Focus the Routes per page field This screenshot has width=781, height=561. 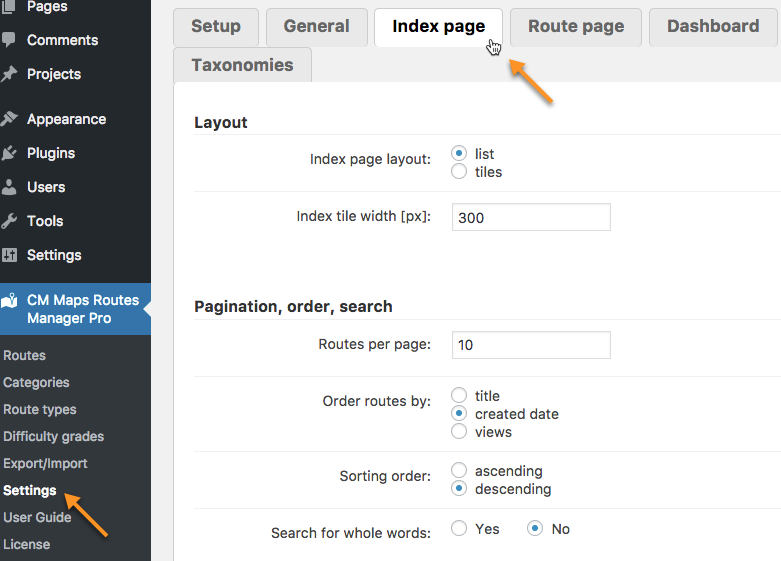click(x=531, y=345)
